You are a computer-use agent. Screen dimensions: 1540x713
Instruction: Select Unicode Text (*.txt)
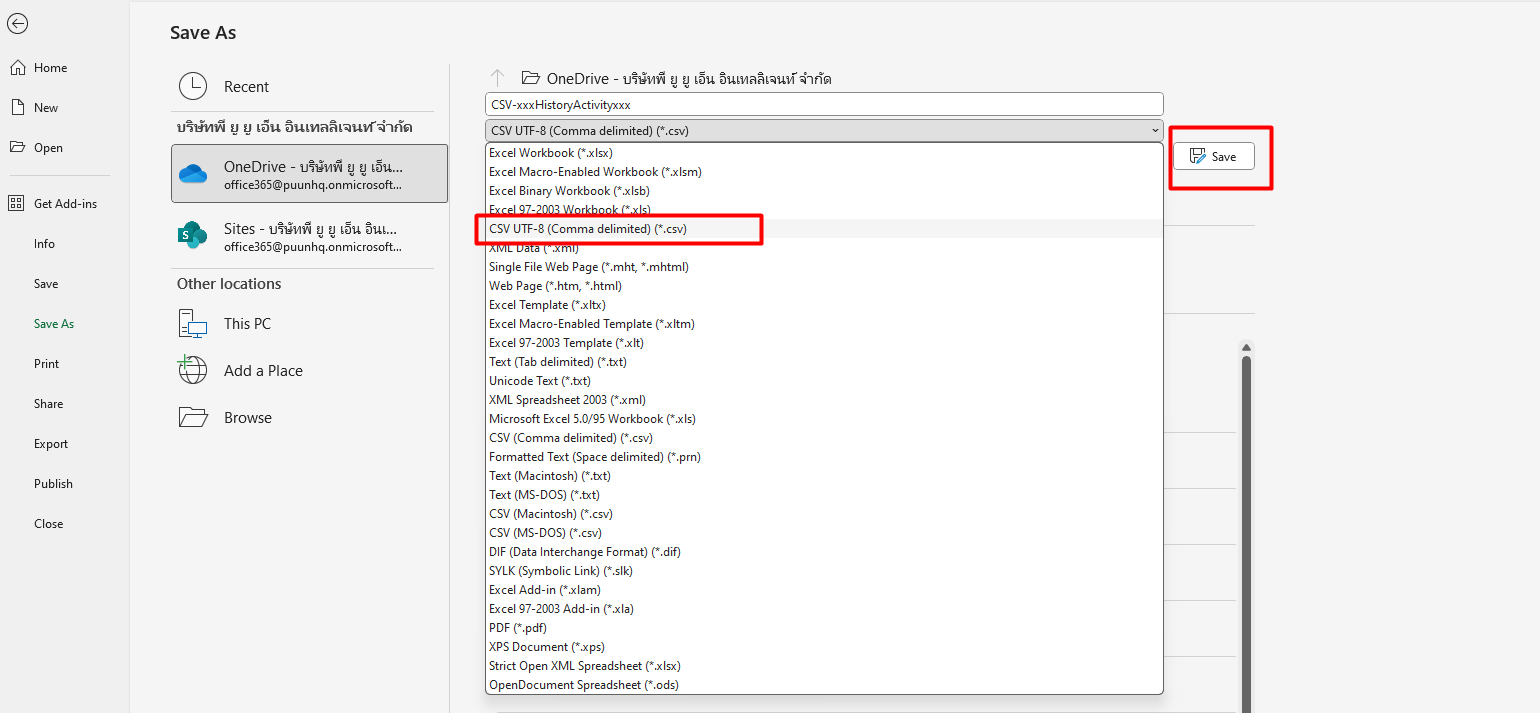(x=824, y=381)
